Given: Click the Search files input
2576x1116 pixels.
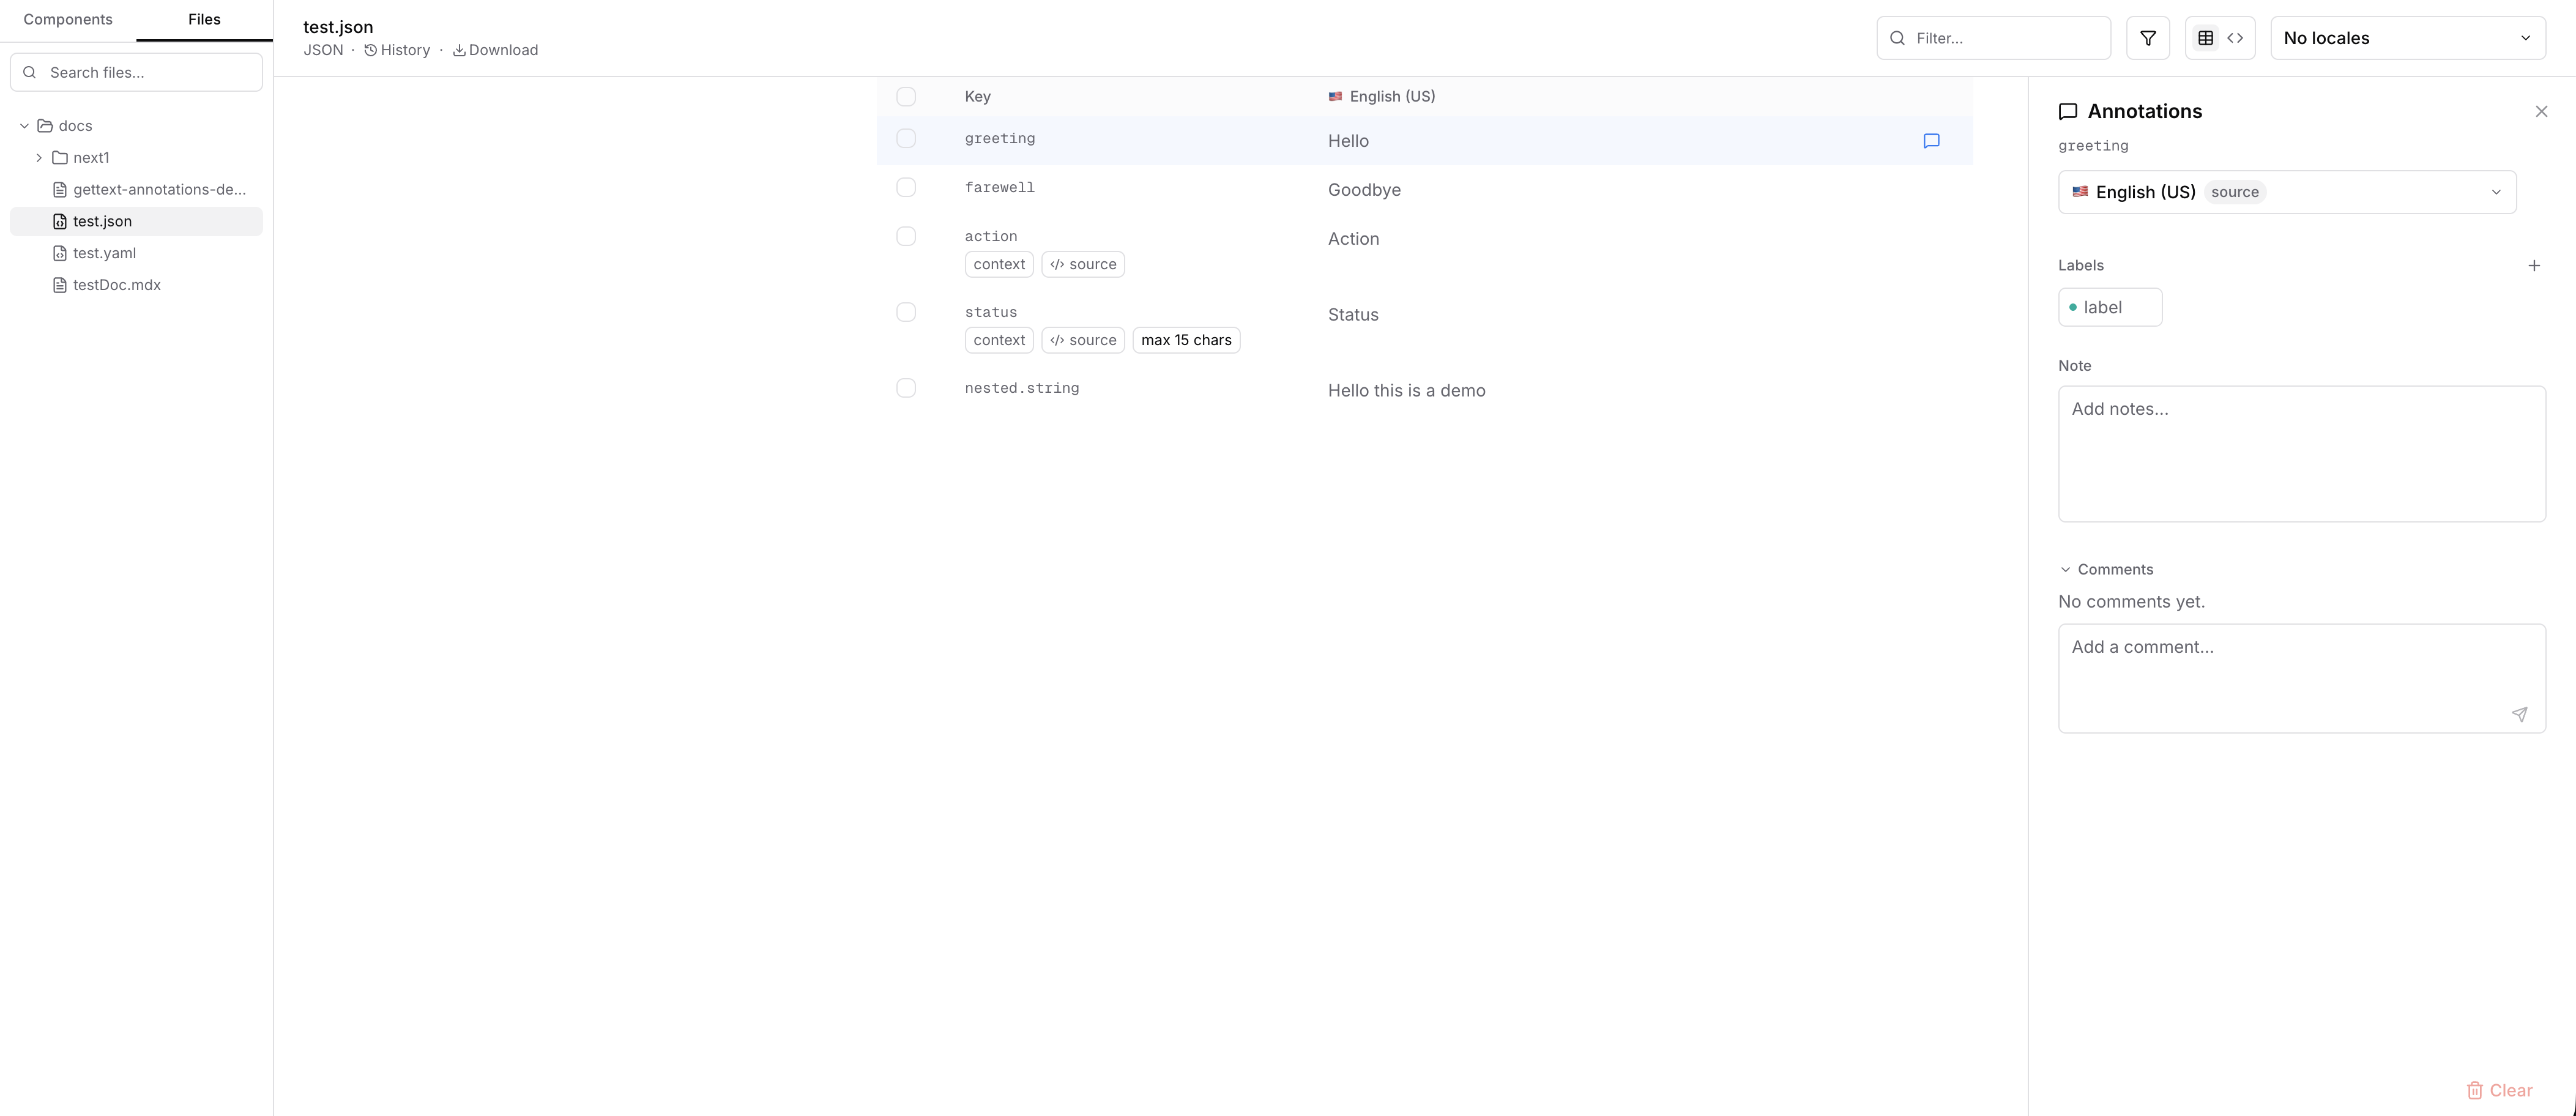Looking at the screenshot, I should [x=136, y=72].
